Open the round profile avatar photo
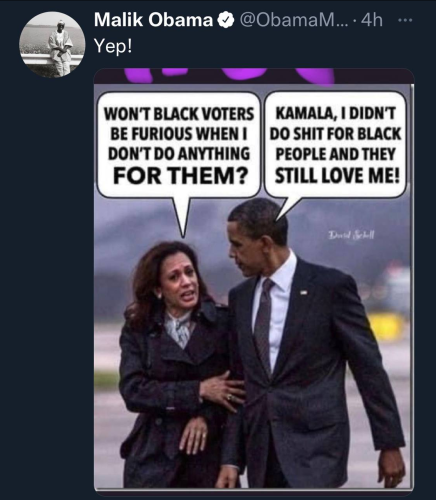Image resolution: width=436 pixels, height=500 pixels. (52, 45)
